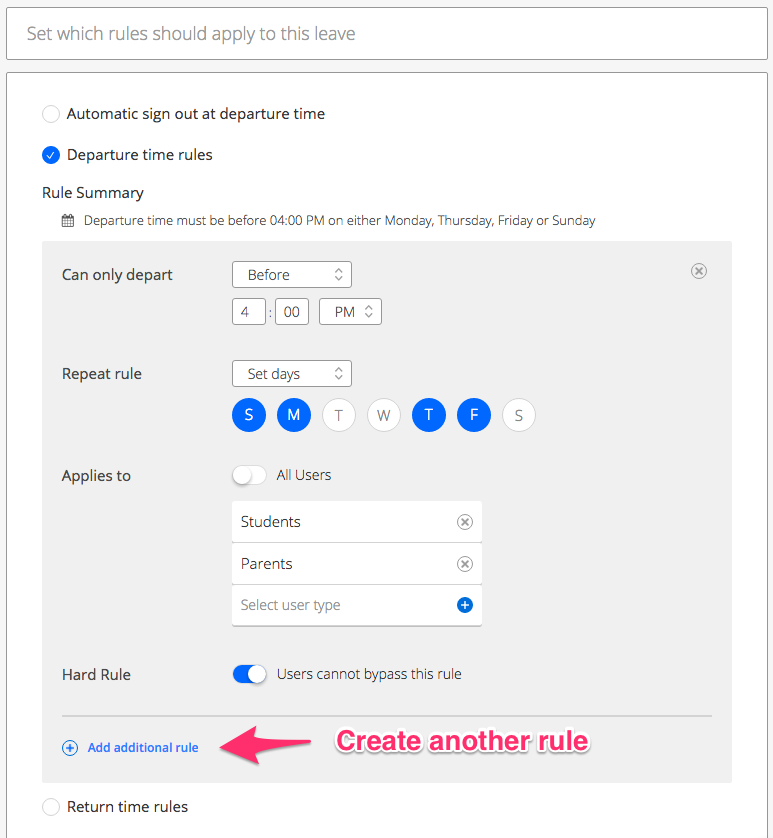
Task: Click the plus circle icon beside Add additional rule
Action: pyautogui.click(x=70, y=748)
